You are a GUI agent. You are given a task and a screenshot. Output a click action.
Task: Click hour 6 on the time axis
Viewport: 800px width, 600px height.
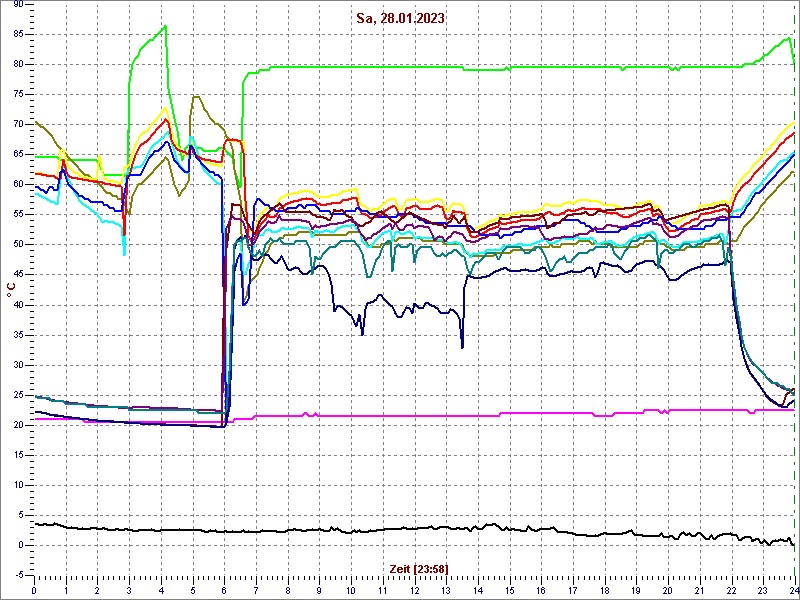click(224, 588)
